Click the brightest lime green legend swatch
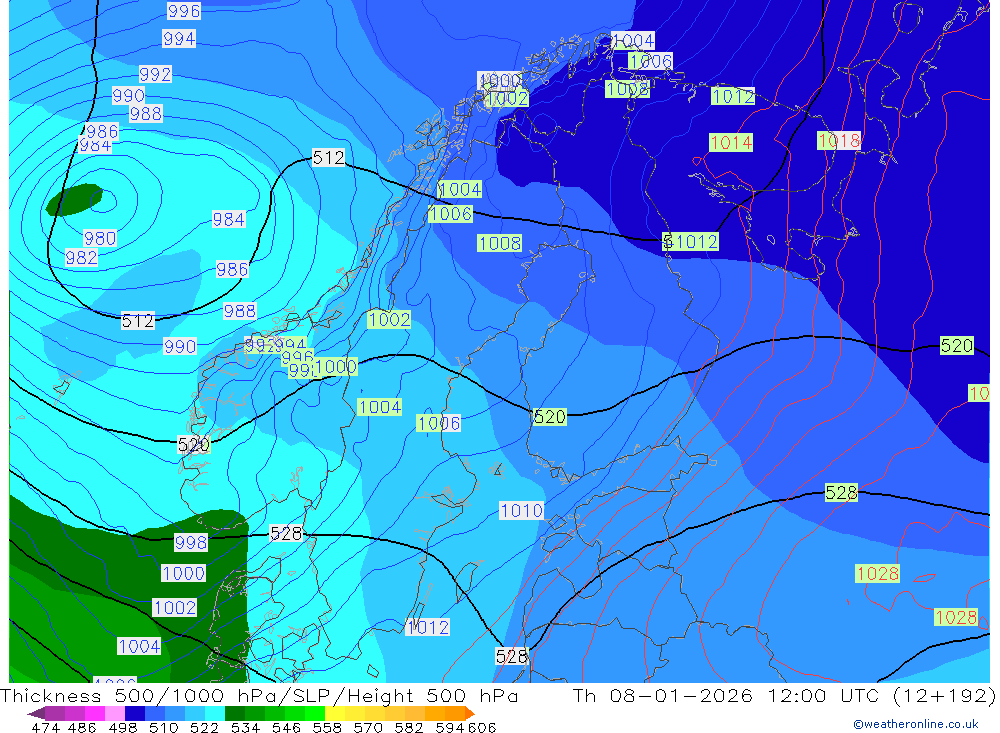 coord(315,713)
